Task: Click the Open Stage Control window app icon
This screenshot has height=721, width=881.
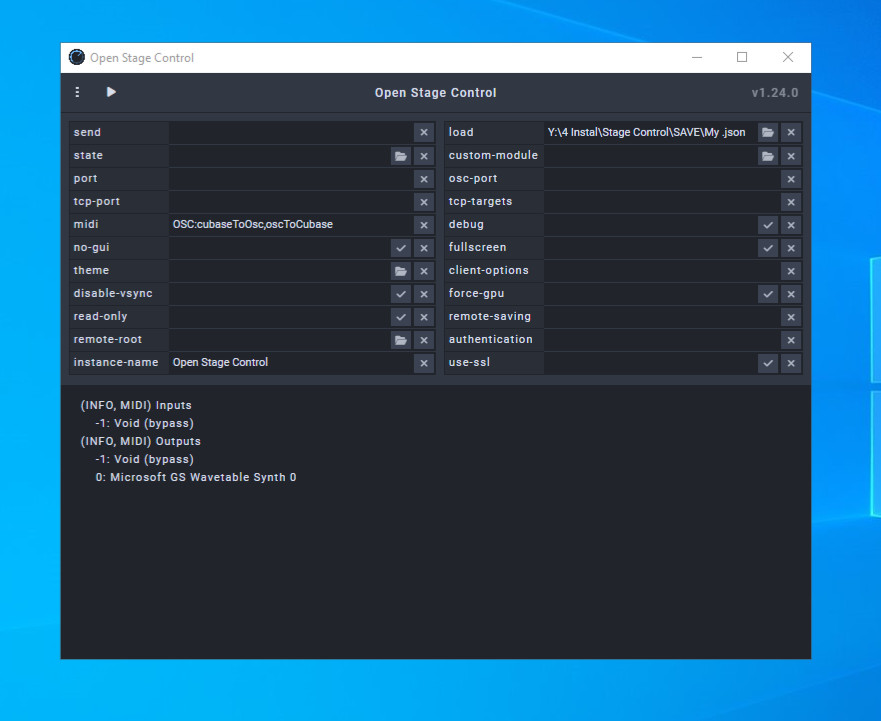Action: pyautogui.click(x=76, y=57)
